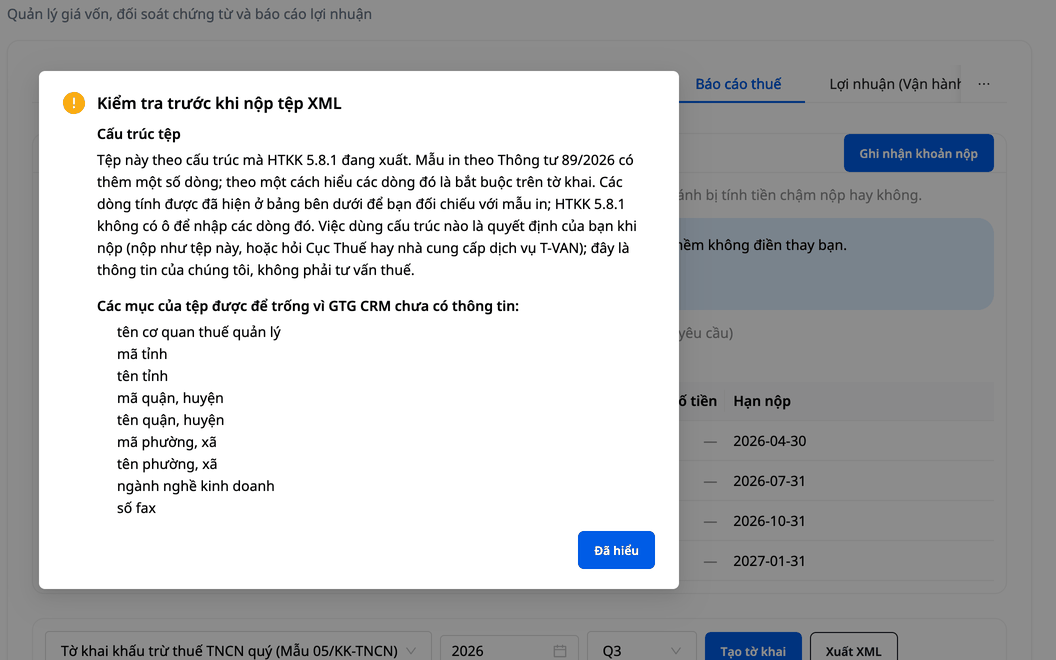Click the calendar icon in year field
Viewport: 1056px width, 660px height.
coord(560,651)
